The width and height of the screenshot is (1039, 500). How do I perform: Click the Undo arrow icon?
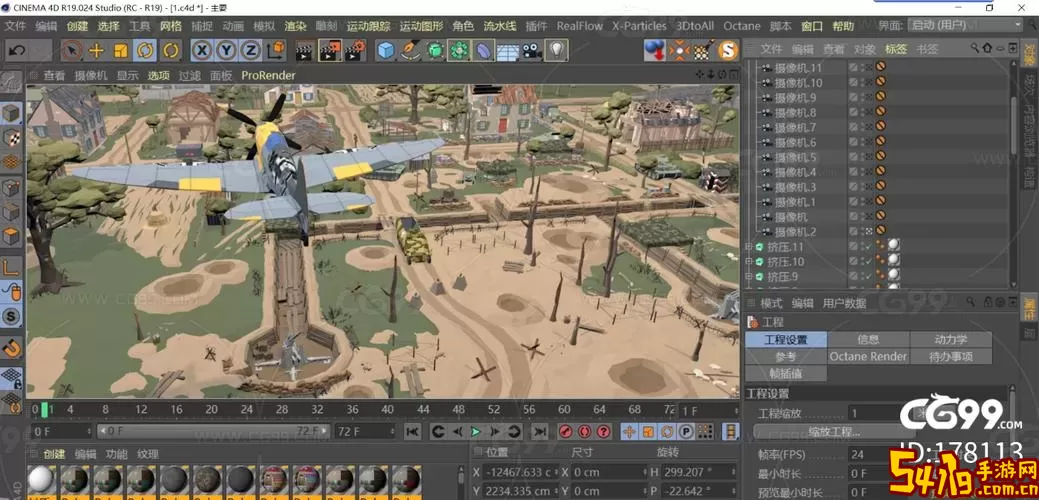click(x=17, y=50)
